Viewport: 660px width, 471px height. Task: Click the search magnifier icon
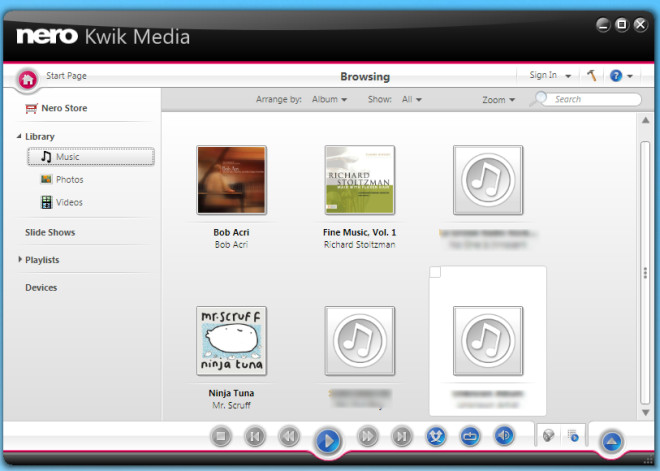pyautogui.click(x=539, y=99)
